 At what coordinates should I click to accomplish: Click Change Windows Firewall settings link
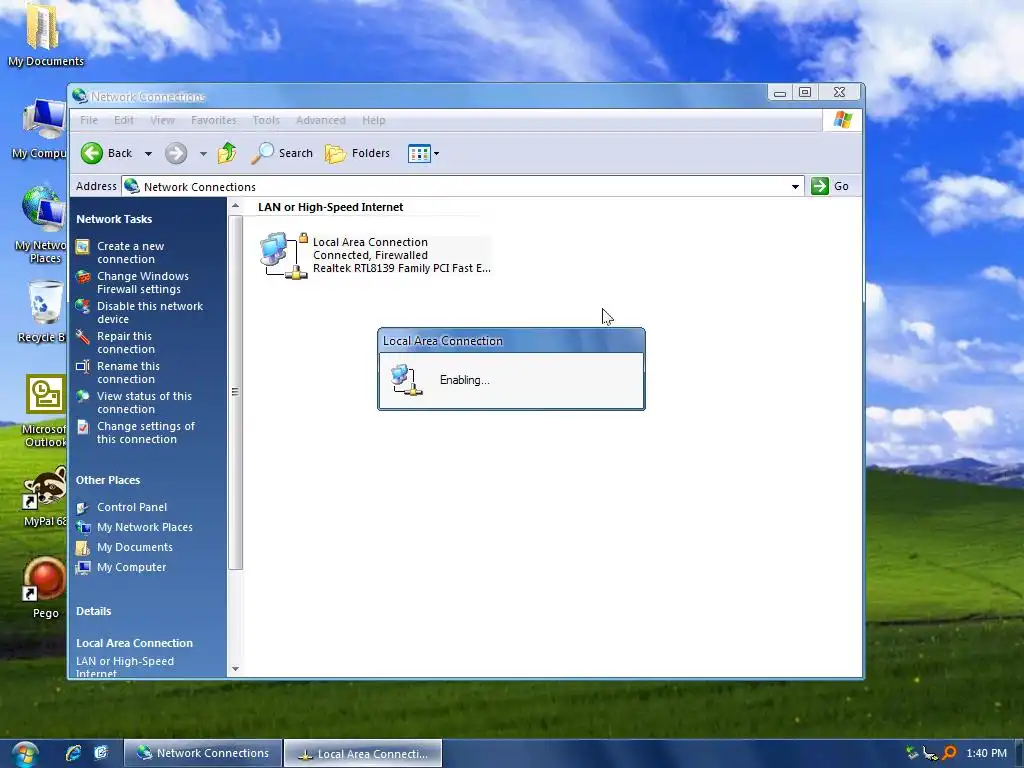tap(143, 283)
